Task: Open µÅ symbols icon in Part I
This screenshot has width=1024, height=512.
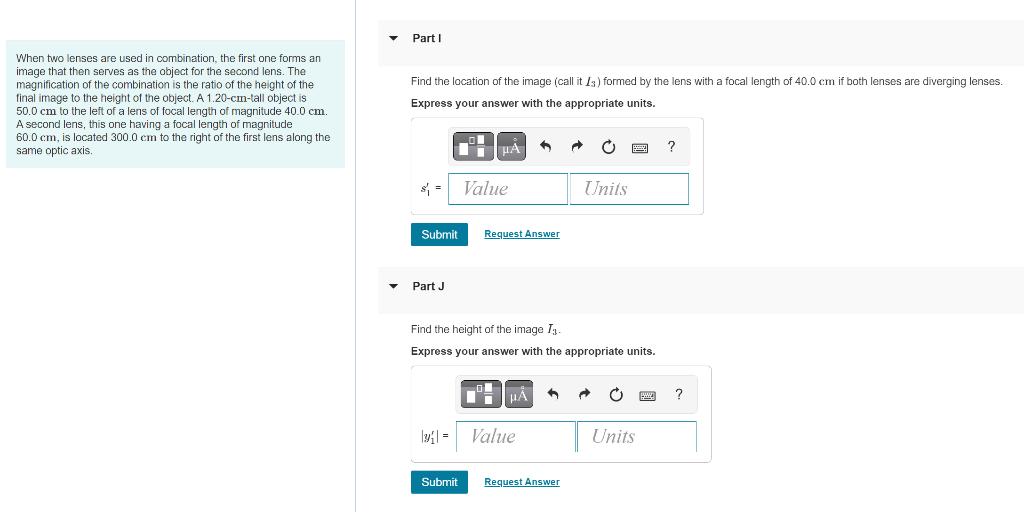Action: [x=511, y=147]
